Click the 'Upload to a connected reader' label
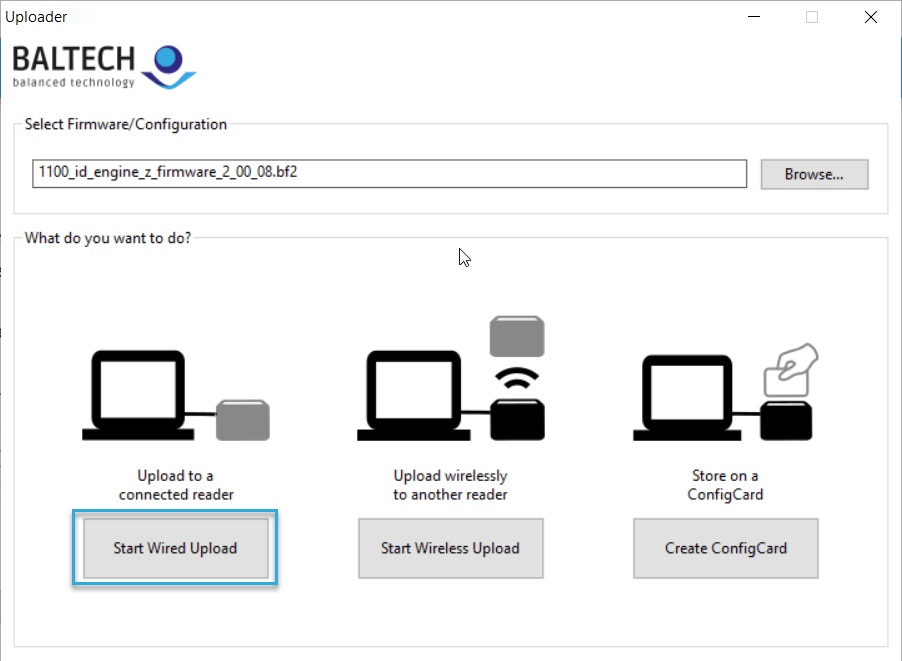The width and height of the screenshot is (902, 661). click(176, 485)
